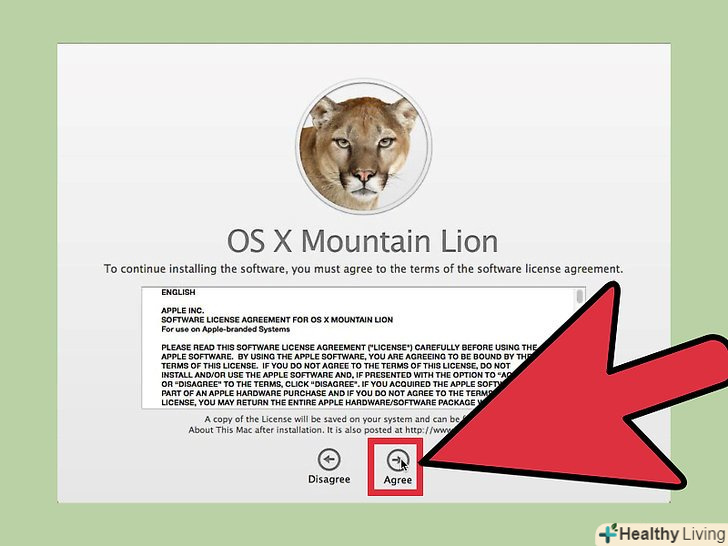The image size is (728, 546).
Task: Click the Agree forward-arrow icon
Action: 397,460
